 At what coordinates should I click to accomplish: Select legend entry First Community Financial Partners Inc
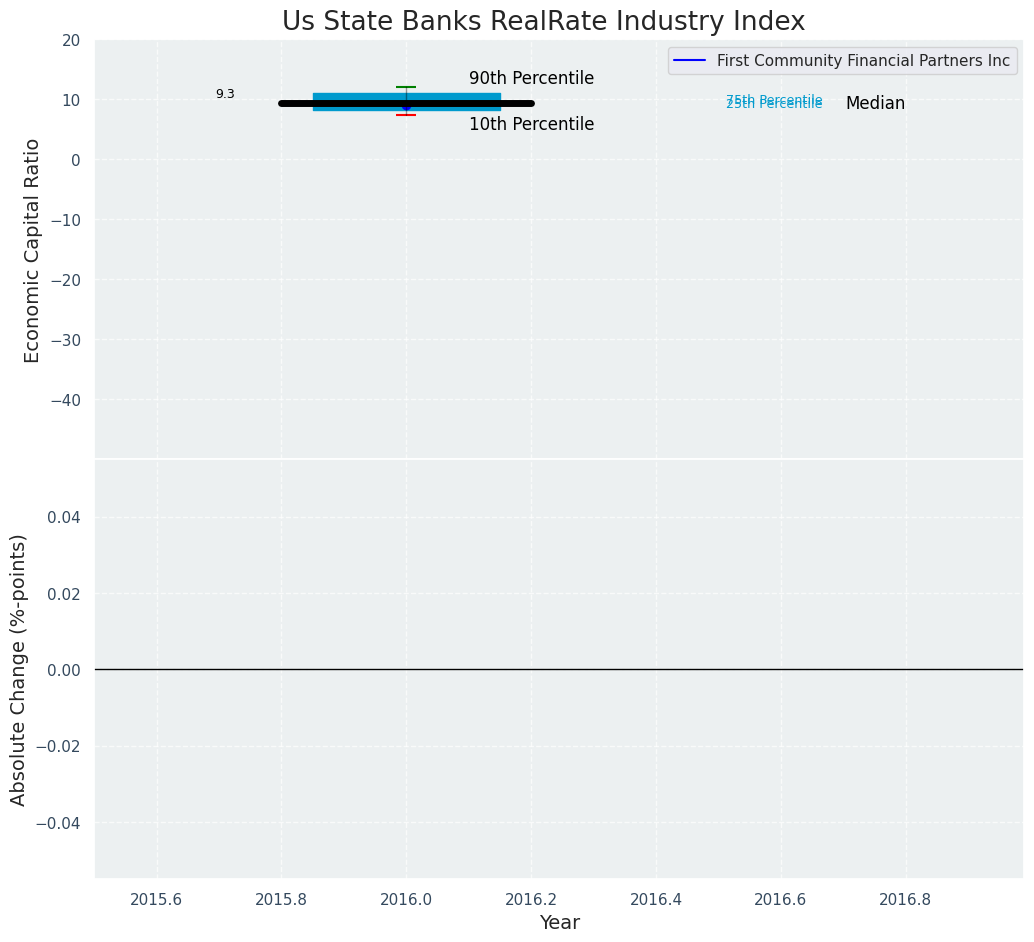863,61
